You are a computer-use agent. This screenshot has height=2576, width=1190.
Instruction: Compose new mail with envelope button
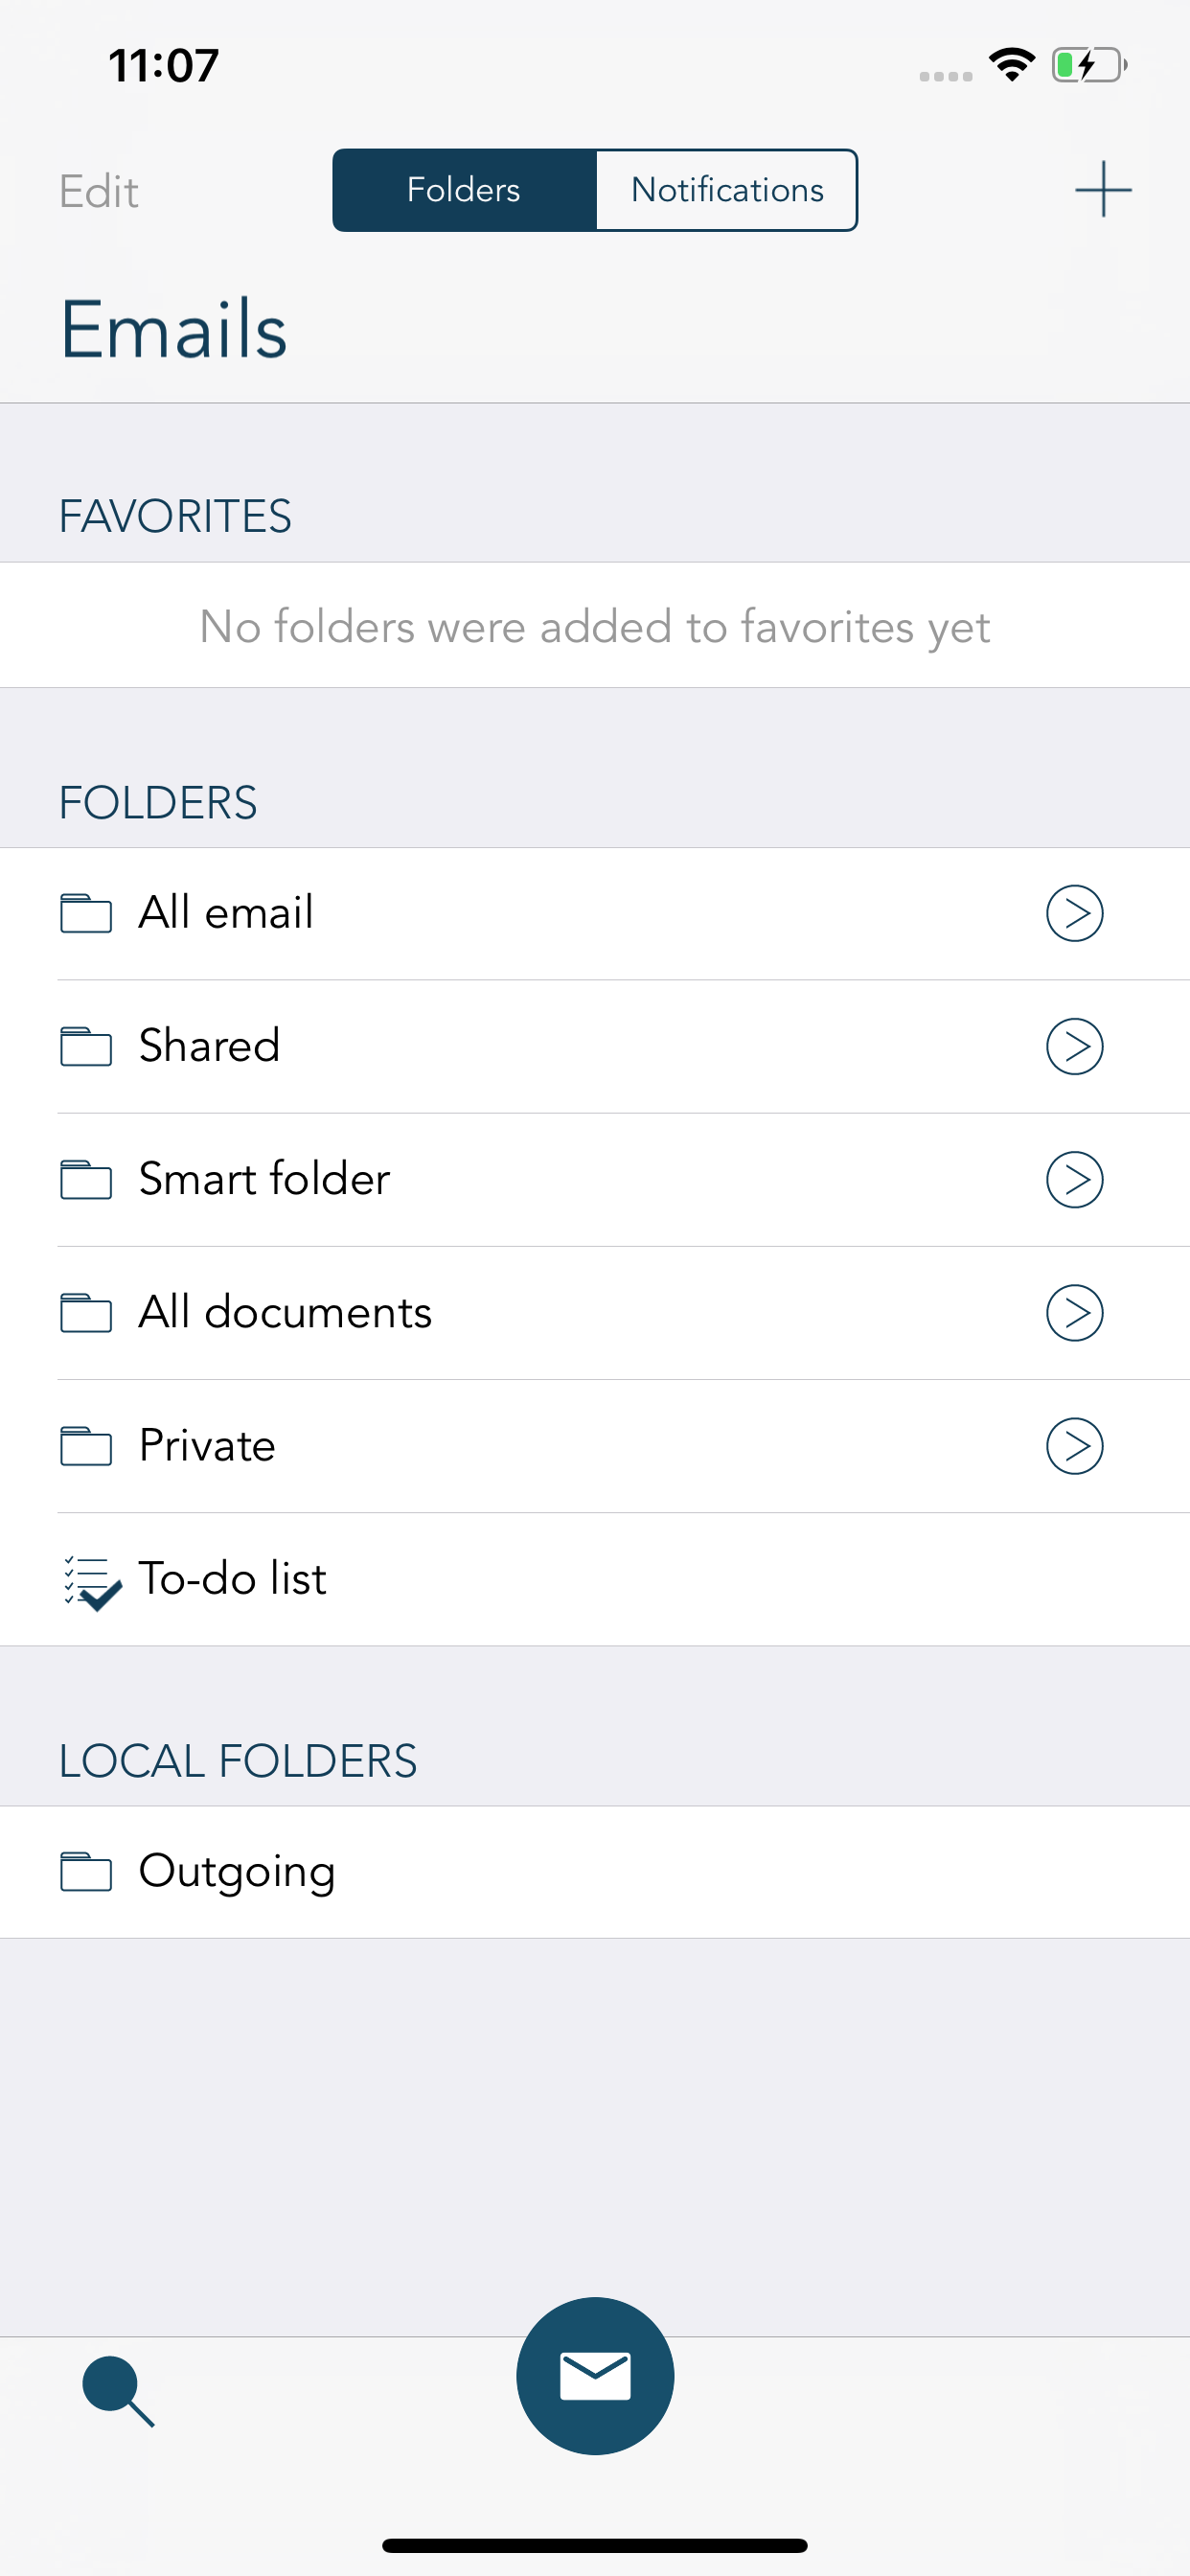pyautogui.click(x=595, y=2375)
